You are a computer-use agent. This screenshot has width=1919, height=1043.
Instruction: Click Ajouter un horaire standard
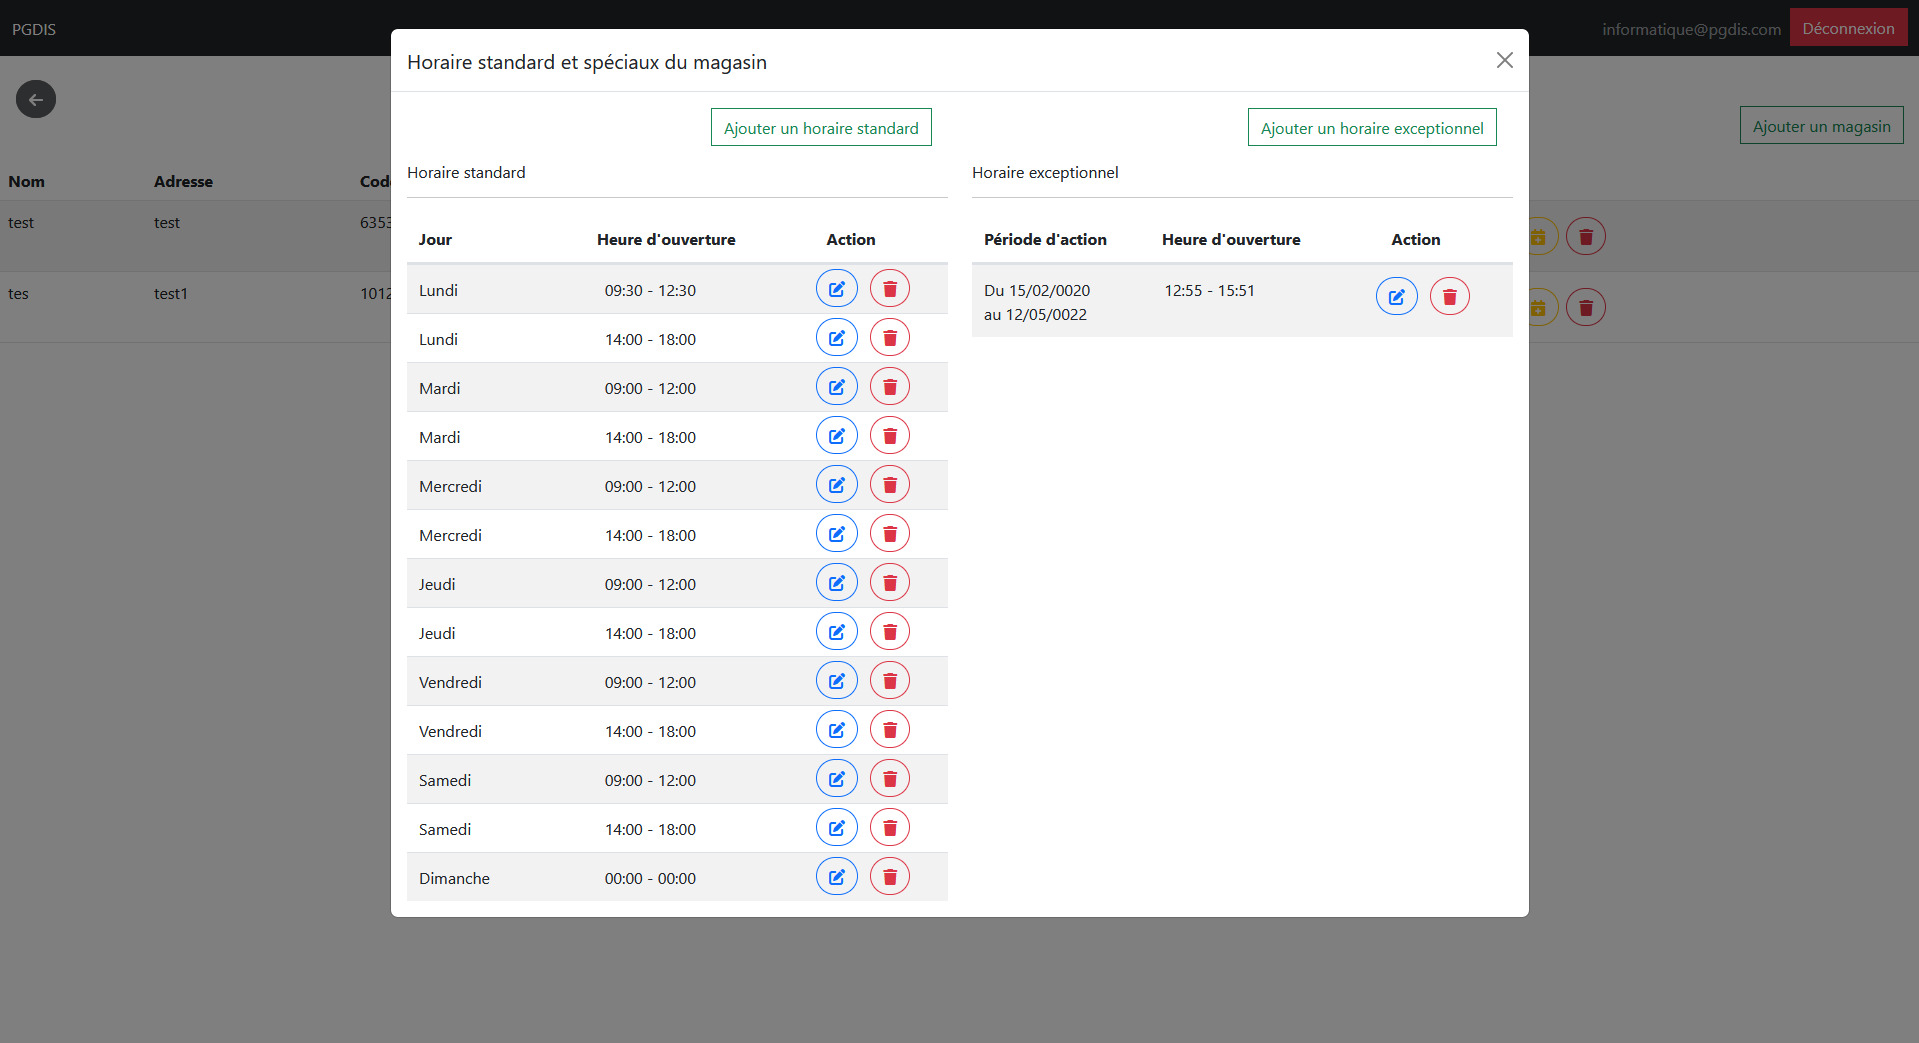(820, 128)
